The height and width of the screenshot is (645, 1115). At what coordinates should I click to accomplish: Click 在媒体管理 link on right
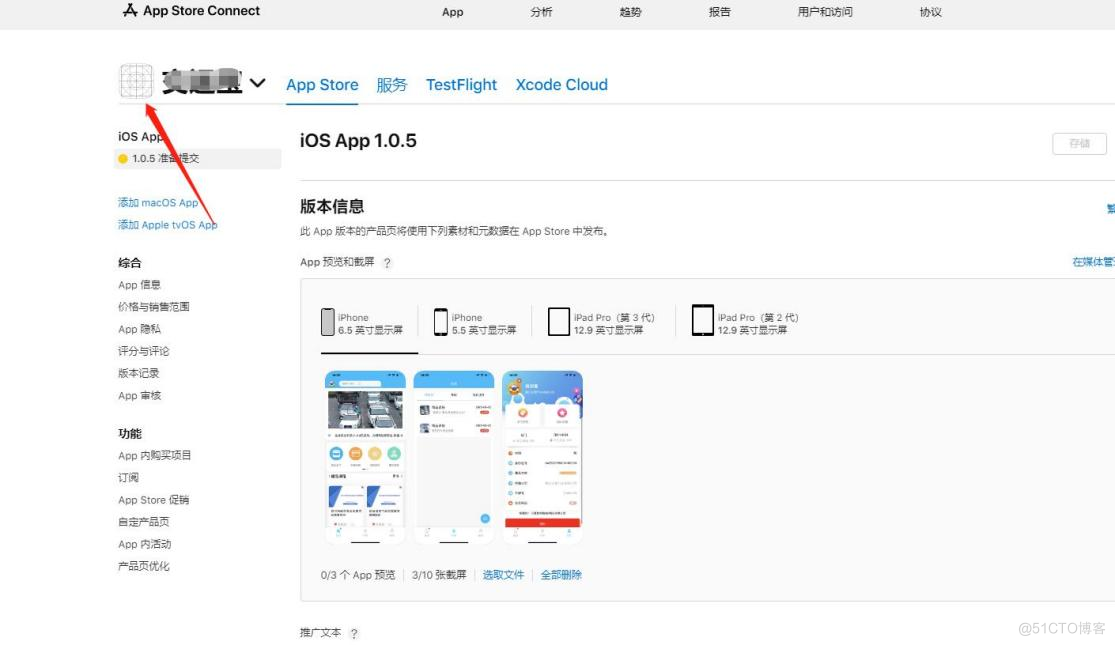tap(1093, 262)
